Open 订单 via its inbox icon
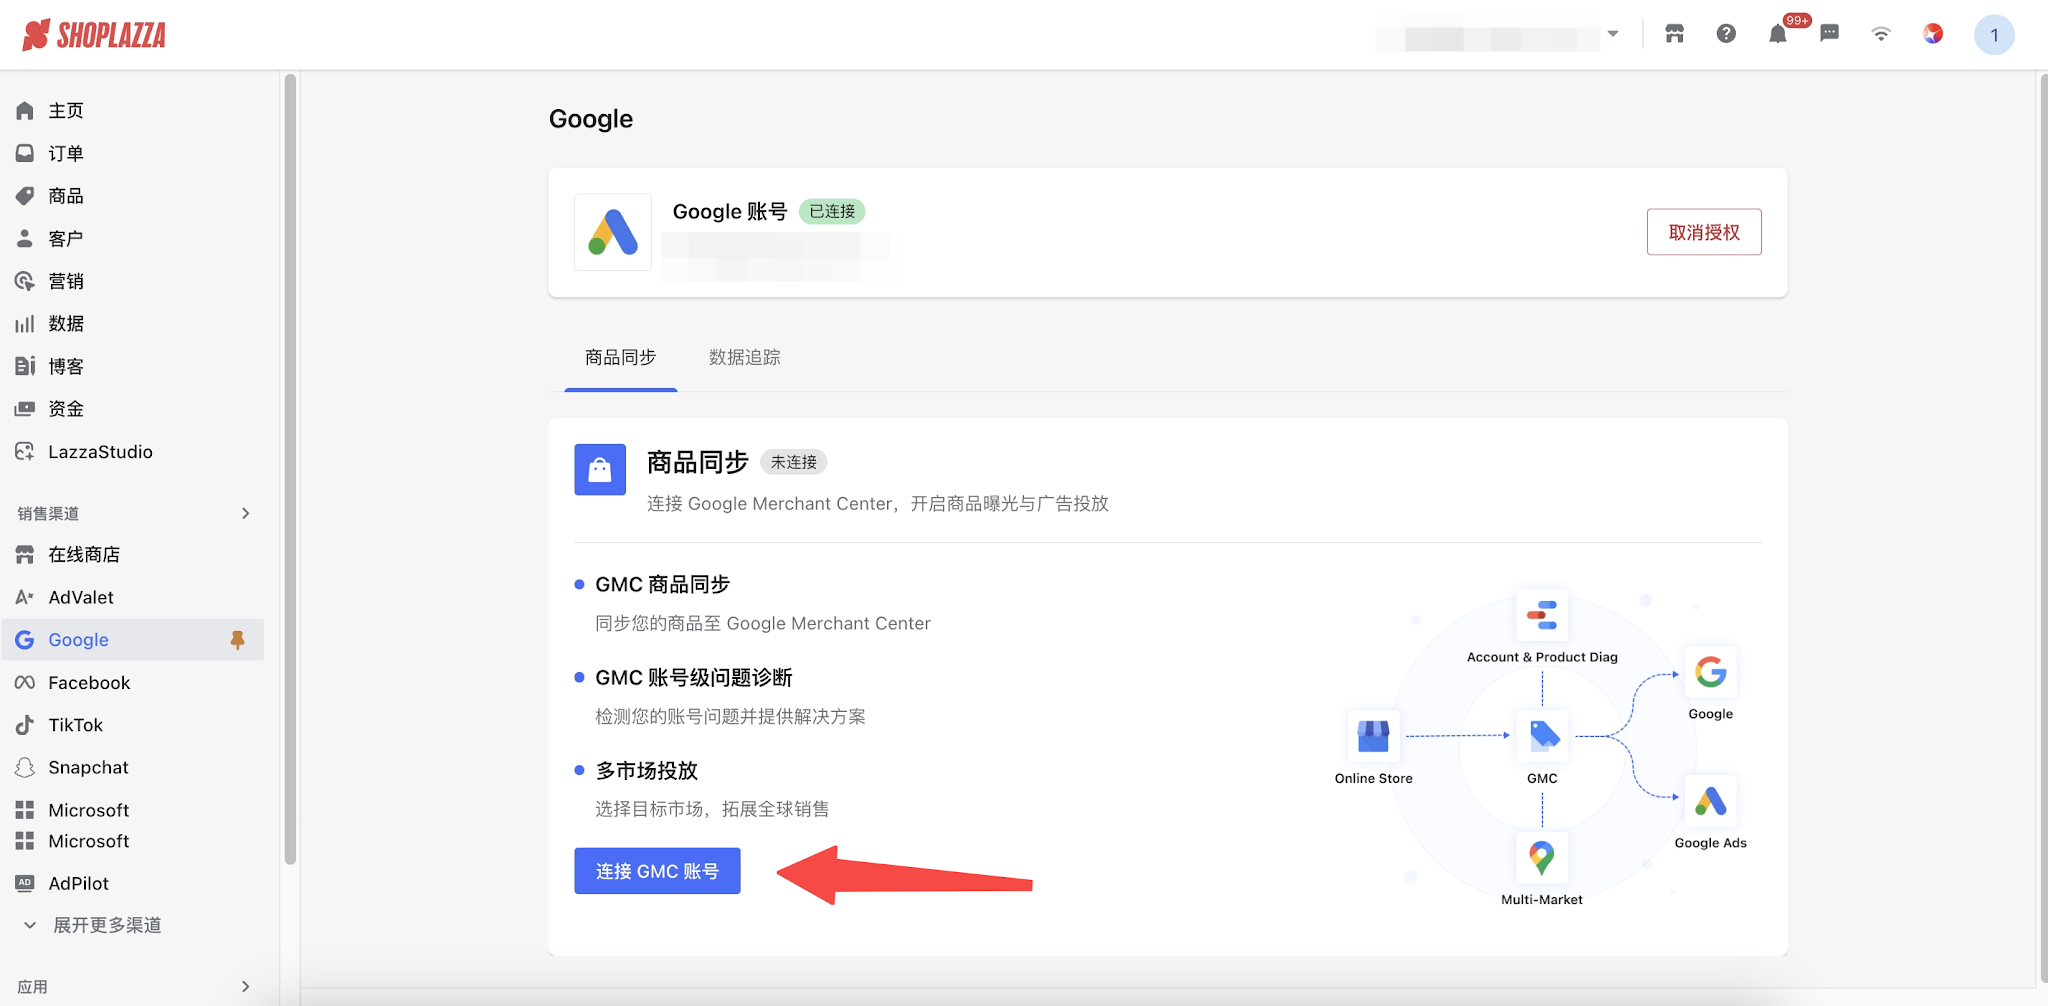Image resolution: width=2048 pixels, height=1006 pixels. [x=25, y=153]
